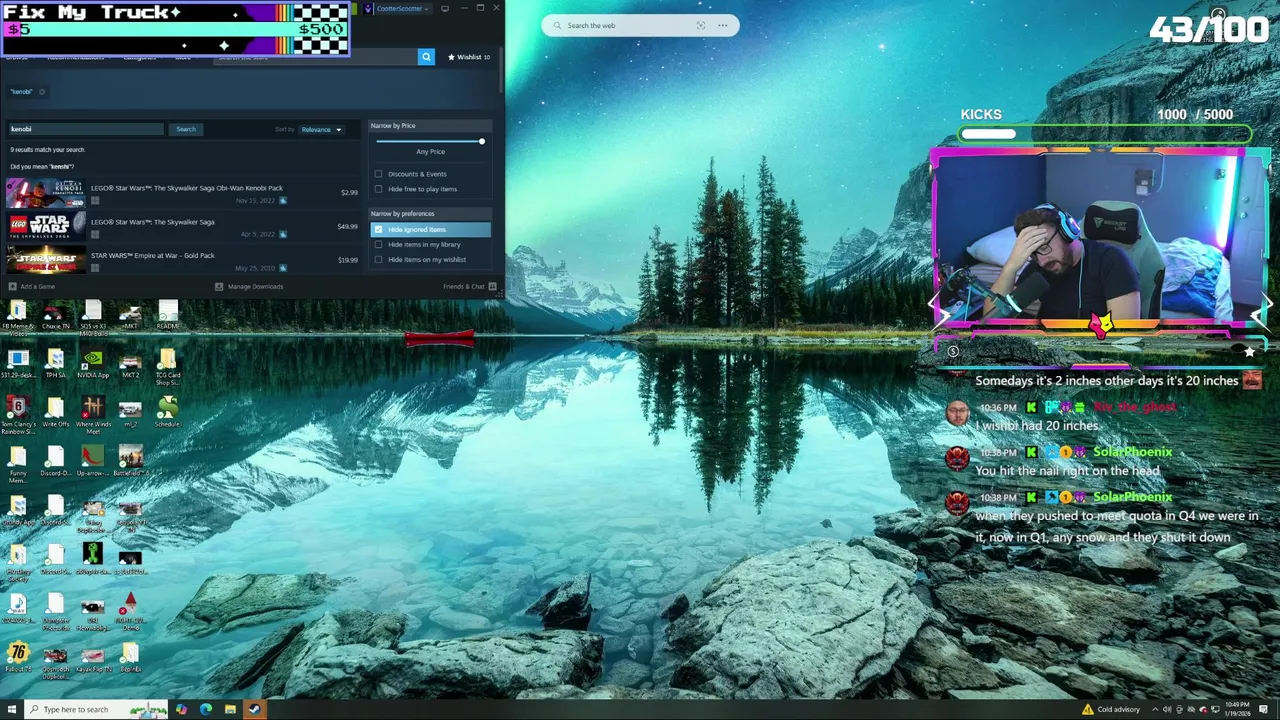Open STAR WARS Empire at War Gold Pack

(x=182, y=260)
